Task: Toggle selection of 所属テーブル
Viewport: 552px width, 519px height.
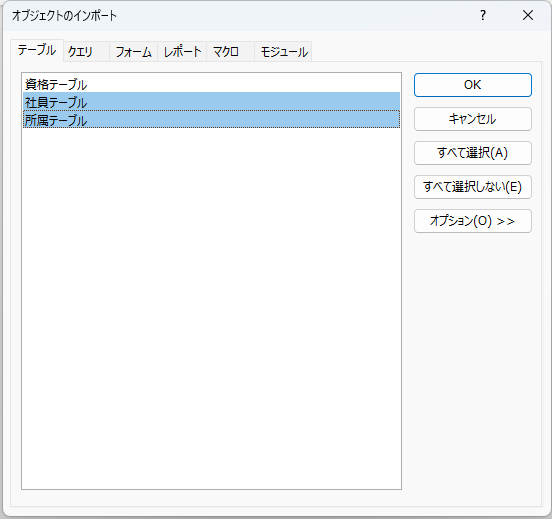Action: 211,120
